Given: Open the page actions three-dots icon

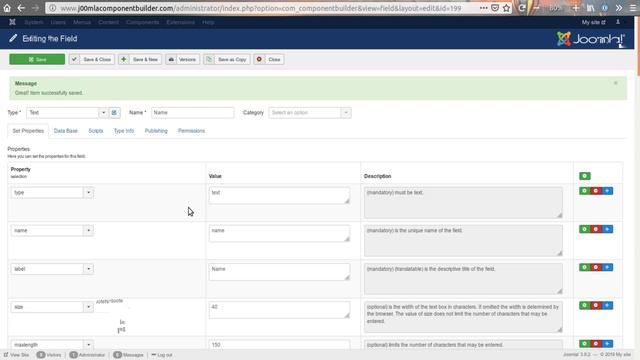Looking at the screenshot, I should coord(484,8).
